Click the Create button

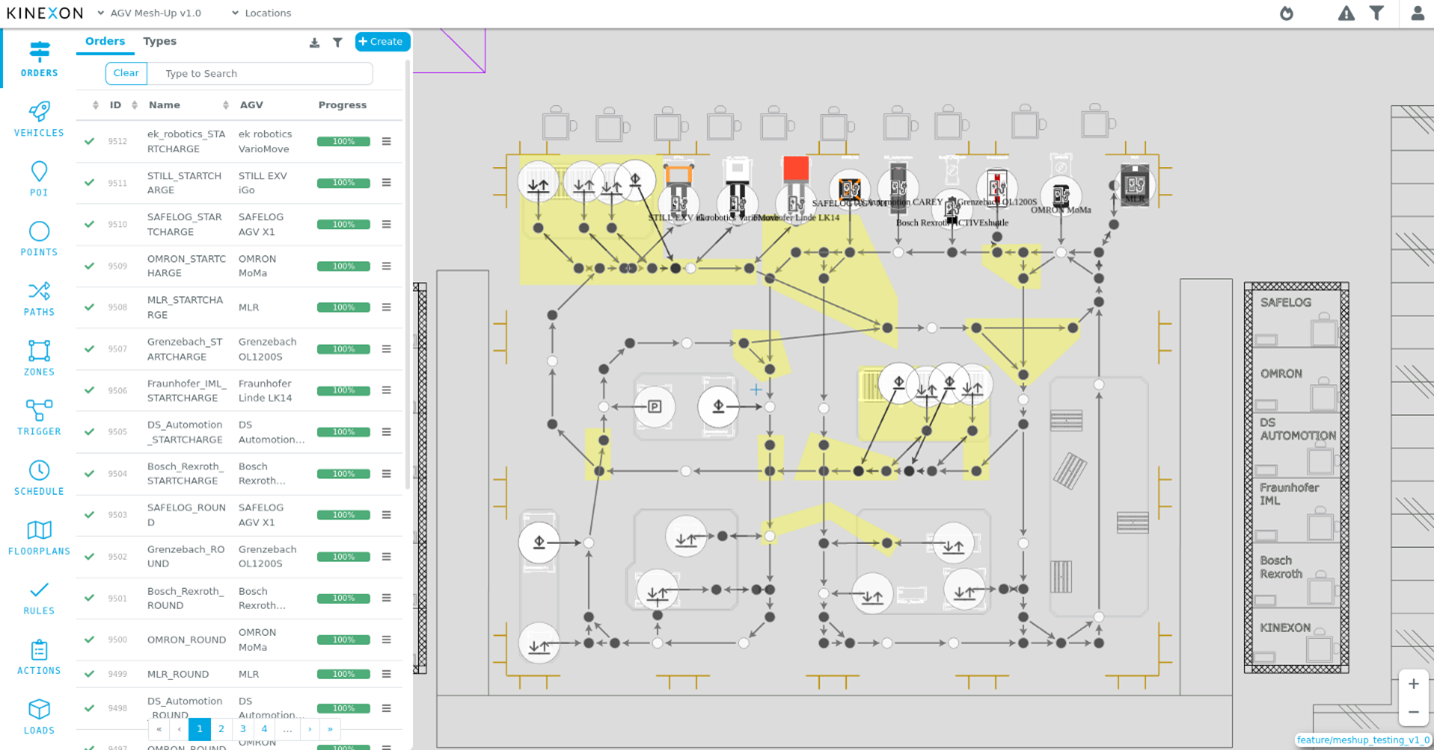coord(382,42)
